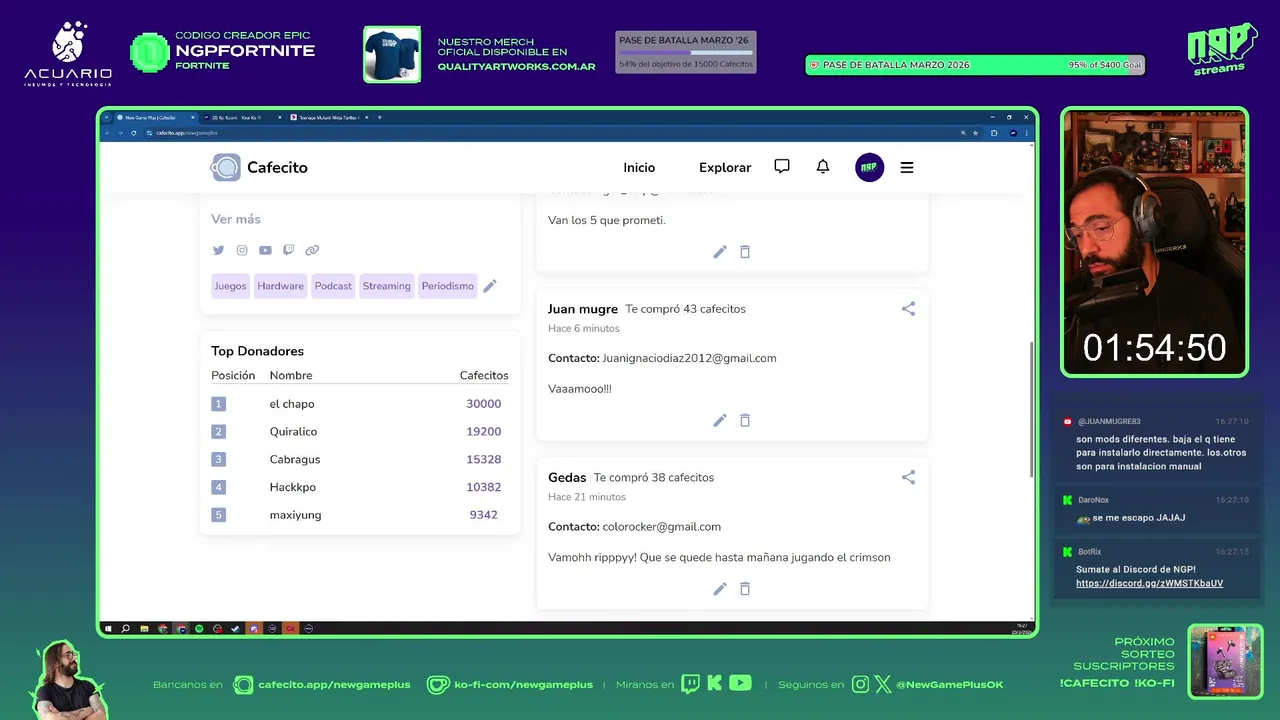Image resolution: width=1280 pixels, height=720 pixels.
Task: Share Gedas's donation
Action: (x=908, y=477)
